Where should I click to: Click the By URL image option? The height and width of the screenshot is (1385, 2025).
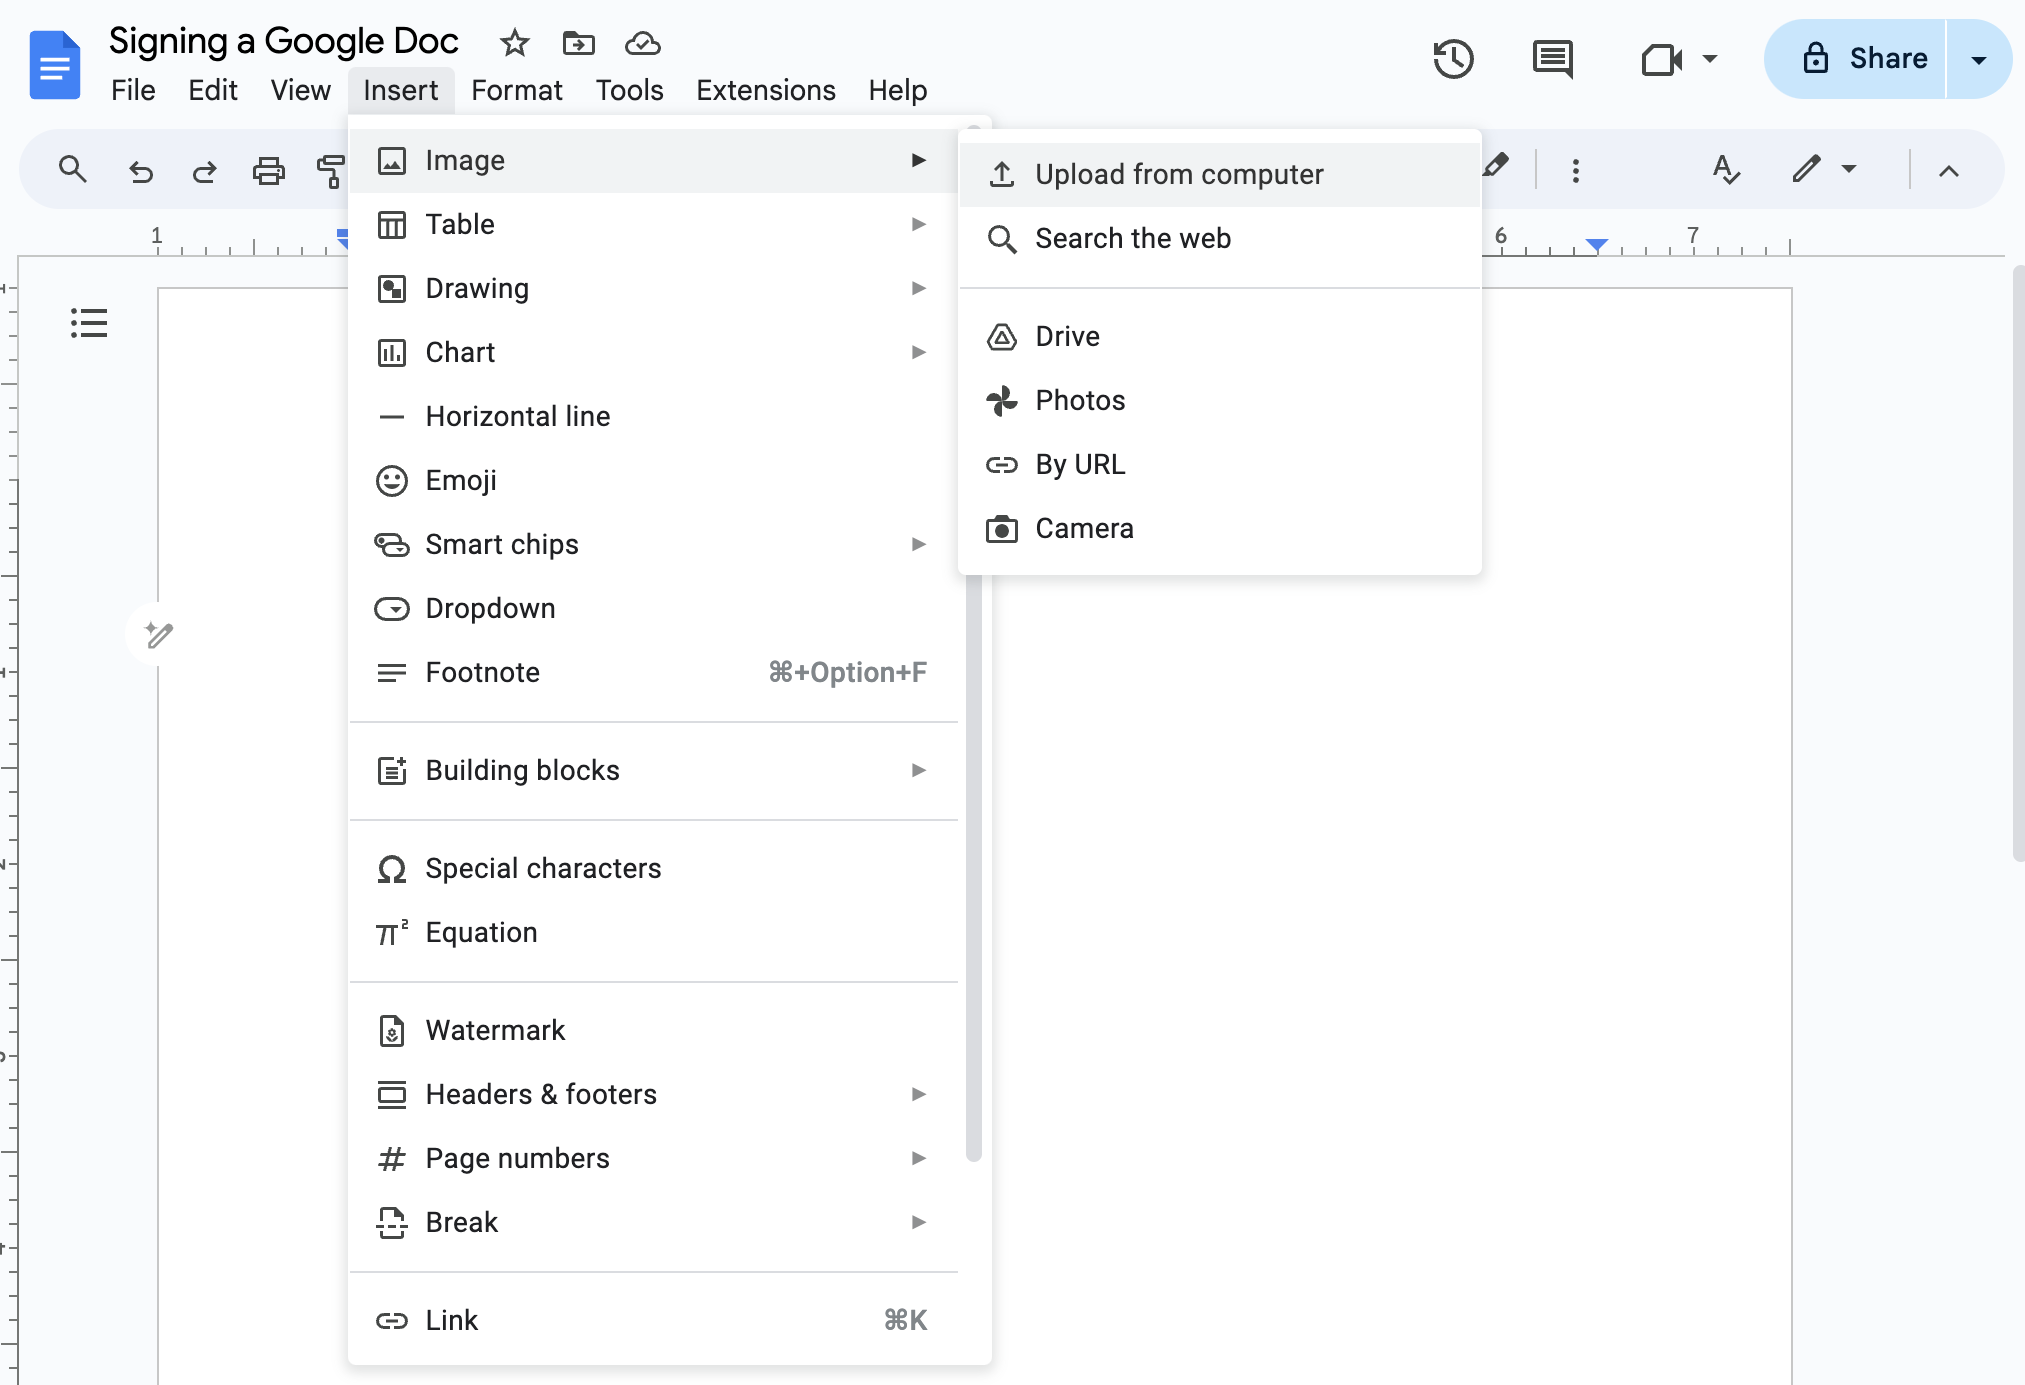1077,463
